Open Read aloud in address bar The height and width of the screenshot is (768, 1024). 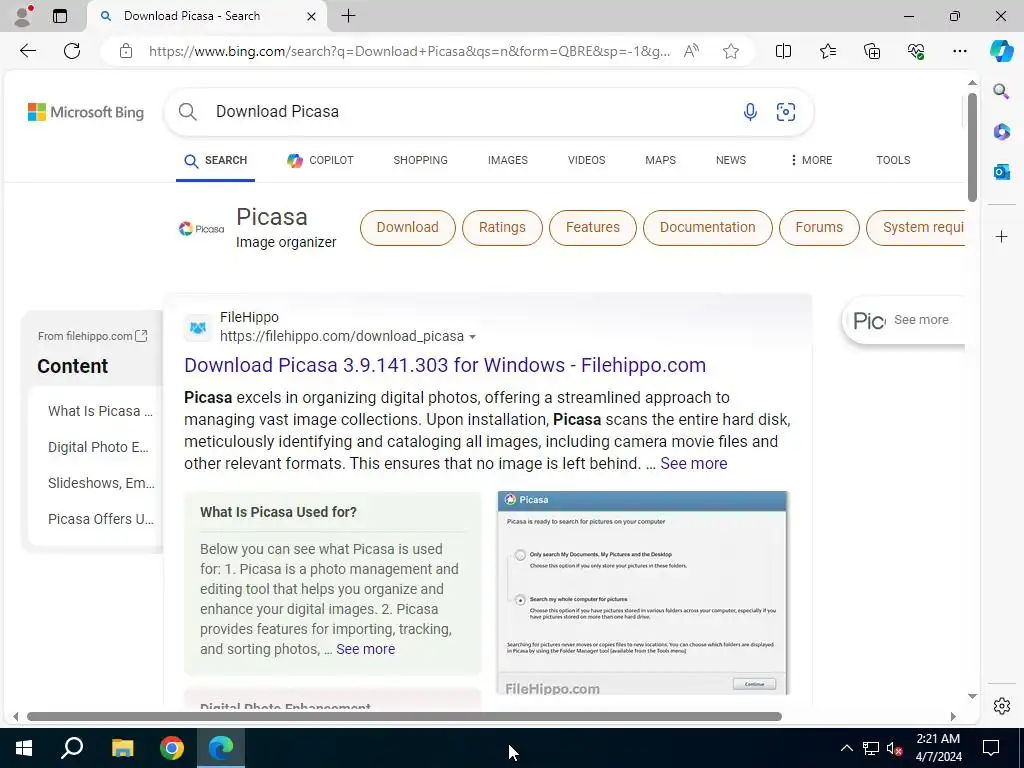pyautogui.click(x=691, y=51)
